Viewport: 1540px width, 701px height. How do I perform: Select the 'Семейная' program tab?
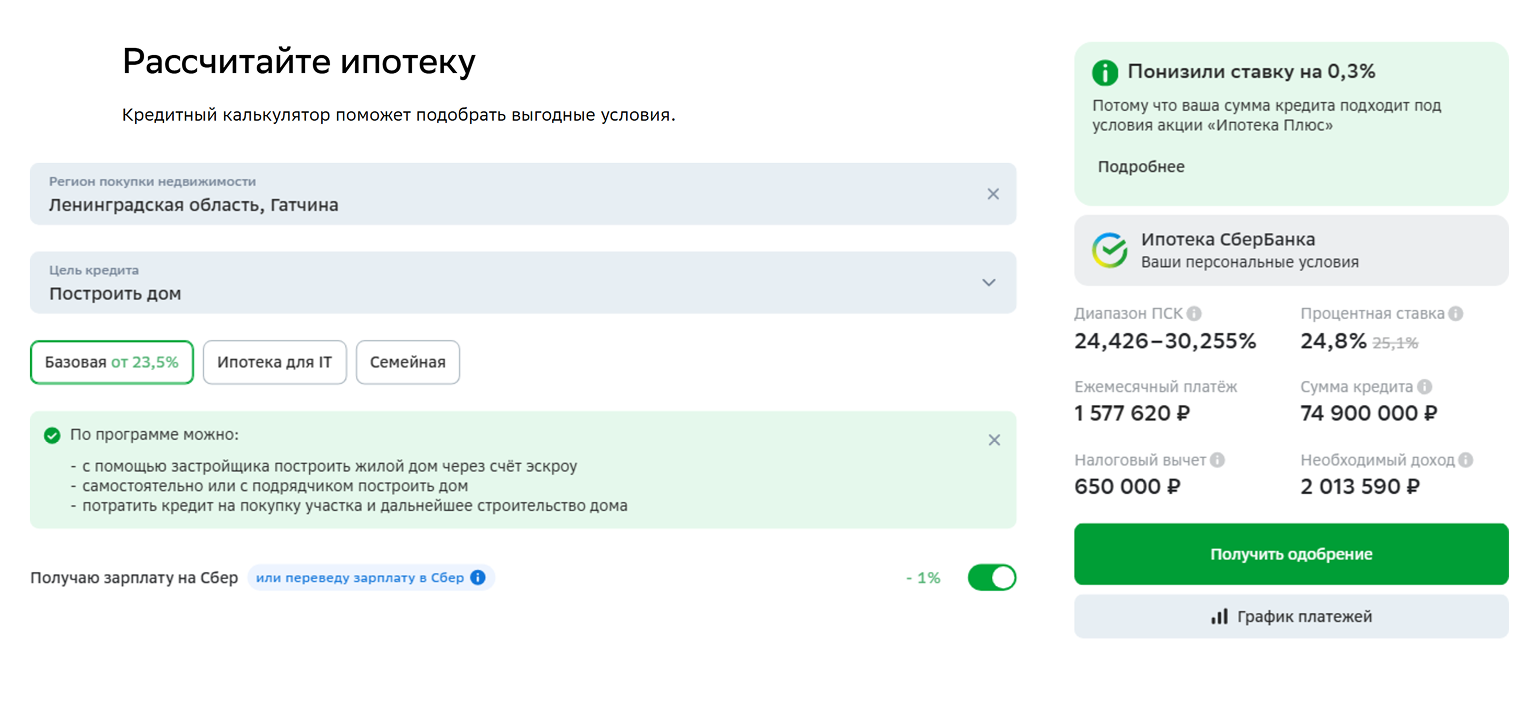point(408,362)
